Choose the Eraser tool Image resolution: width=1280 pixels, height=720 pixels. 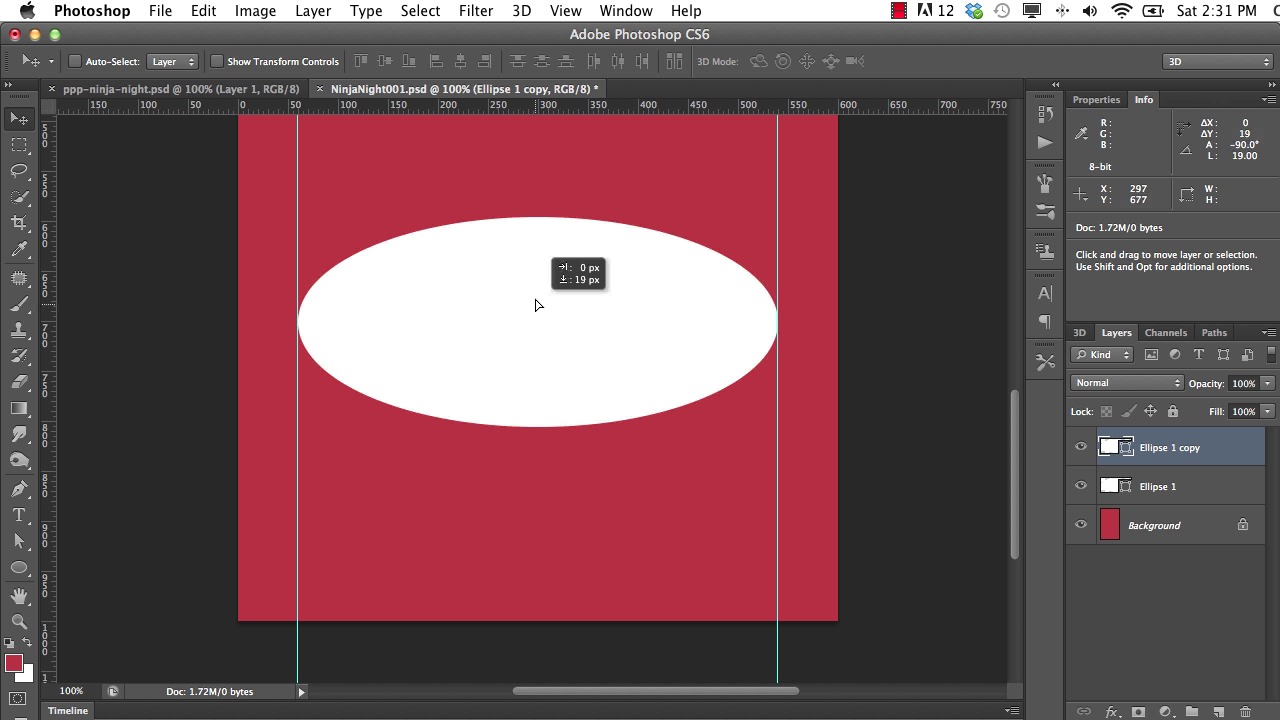click(19, 382)
